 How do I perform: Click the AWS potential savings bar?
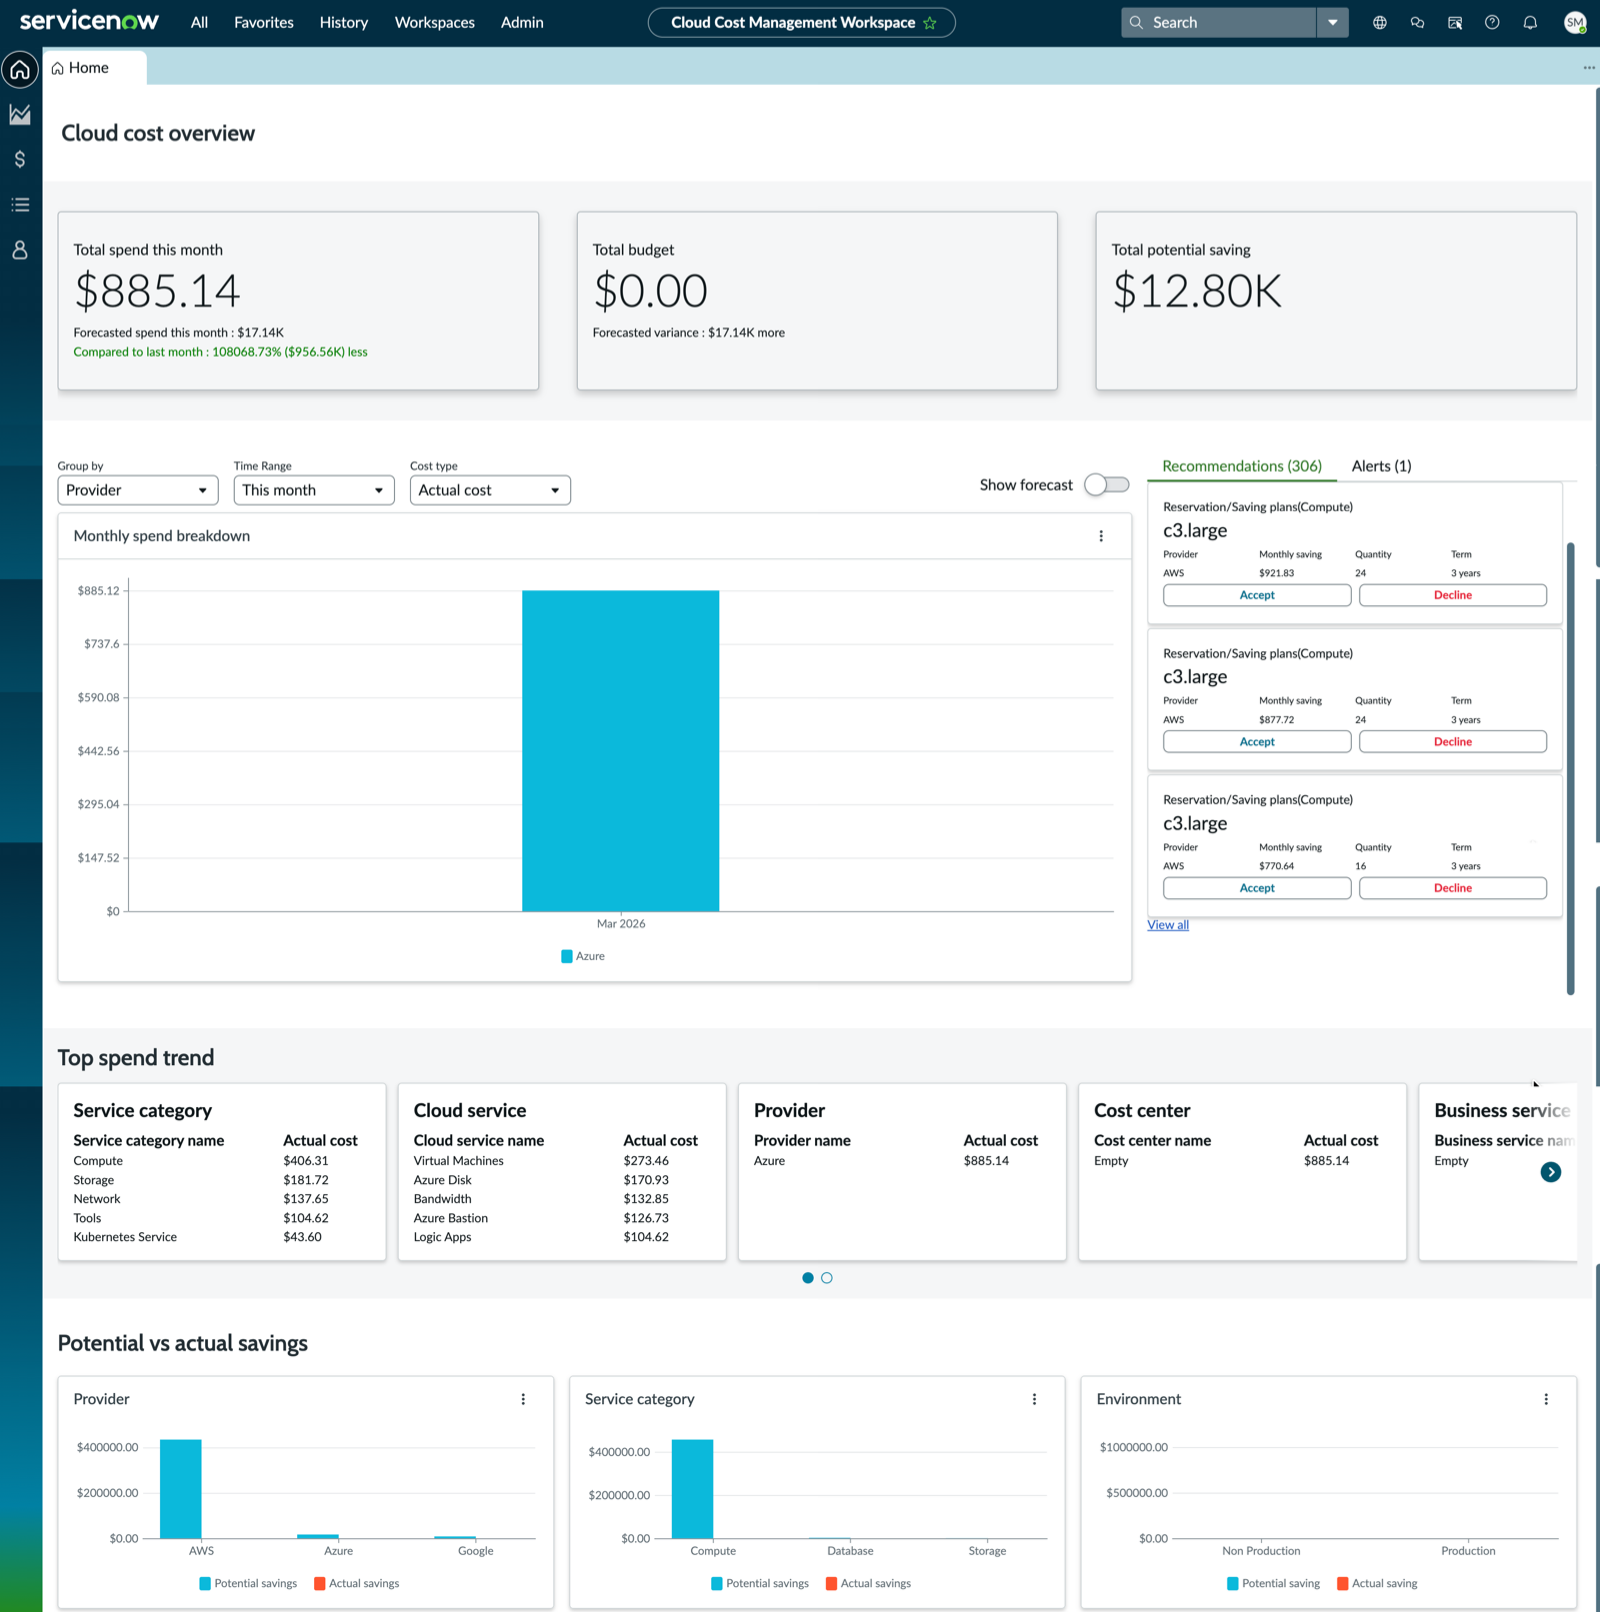click(181, 1488)
